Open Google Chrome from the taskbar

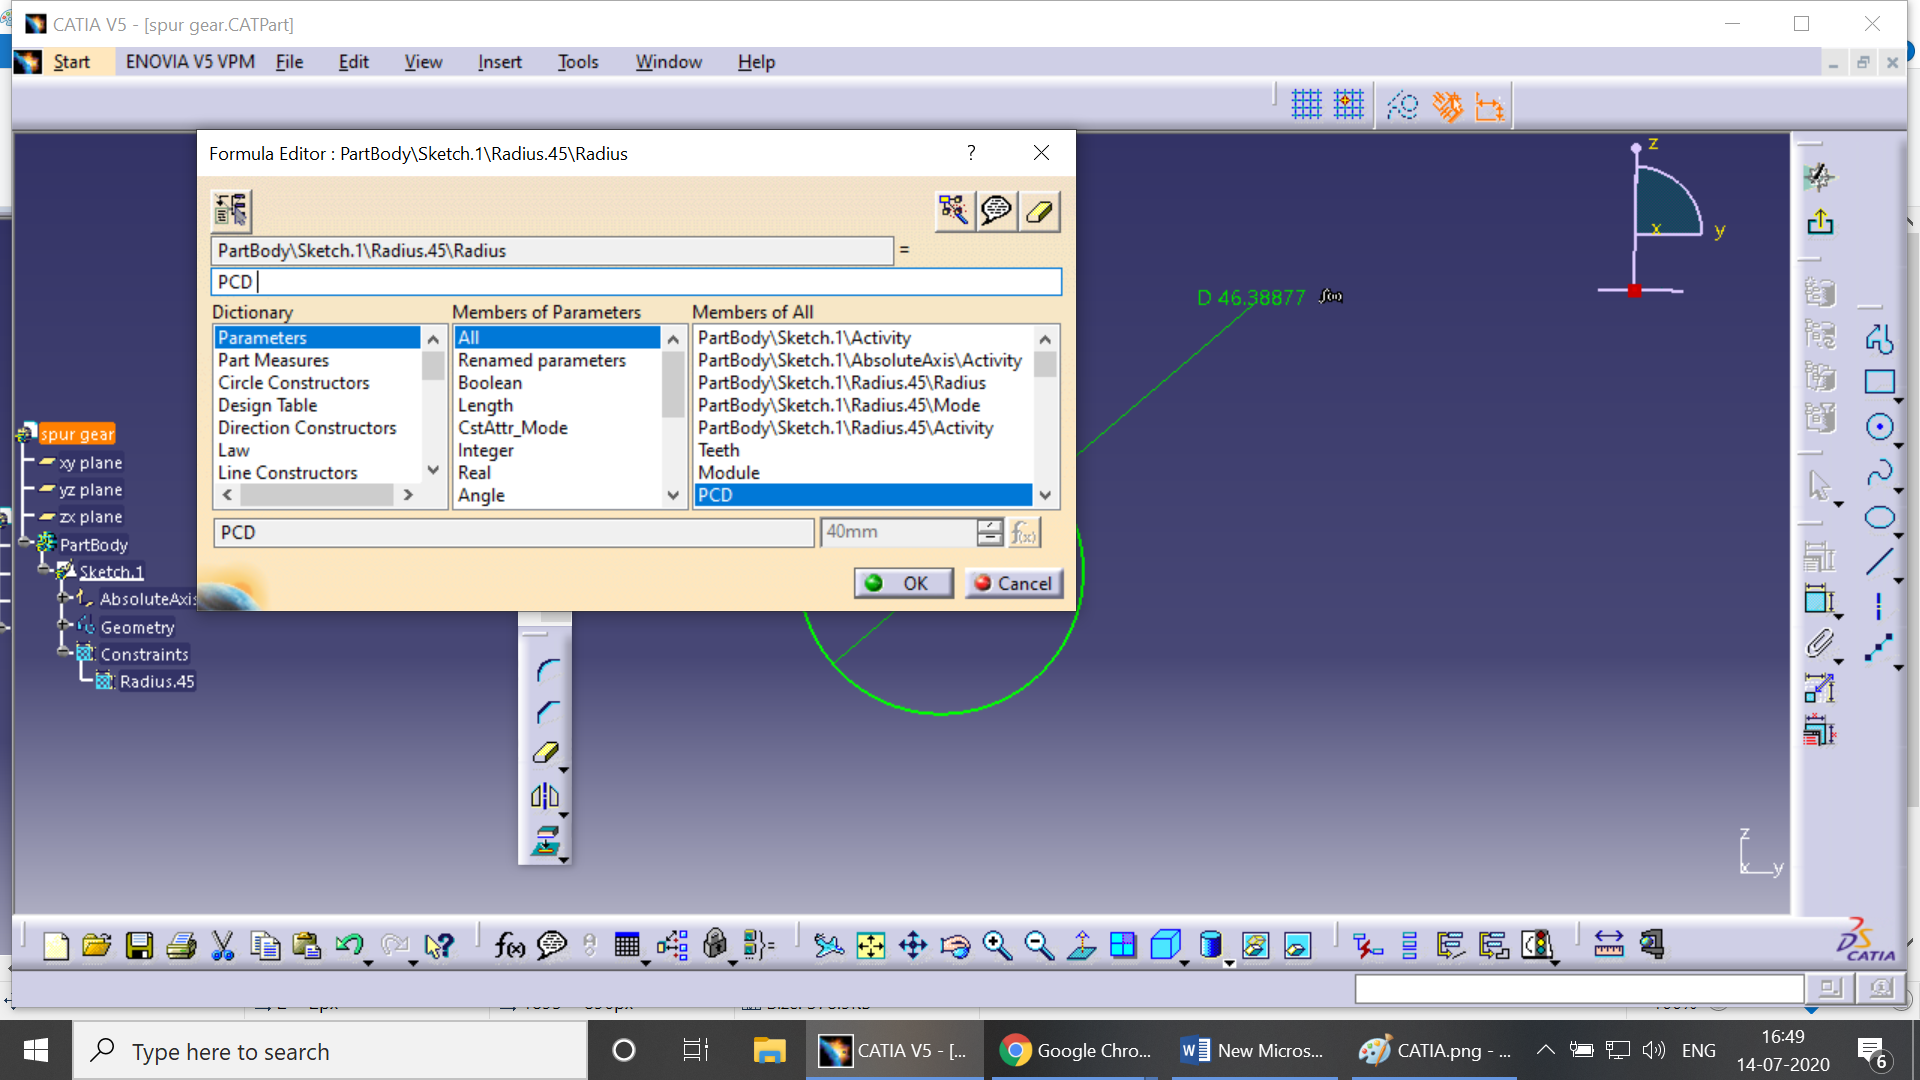[1076, 1050]
